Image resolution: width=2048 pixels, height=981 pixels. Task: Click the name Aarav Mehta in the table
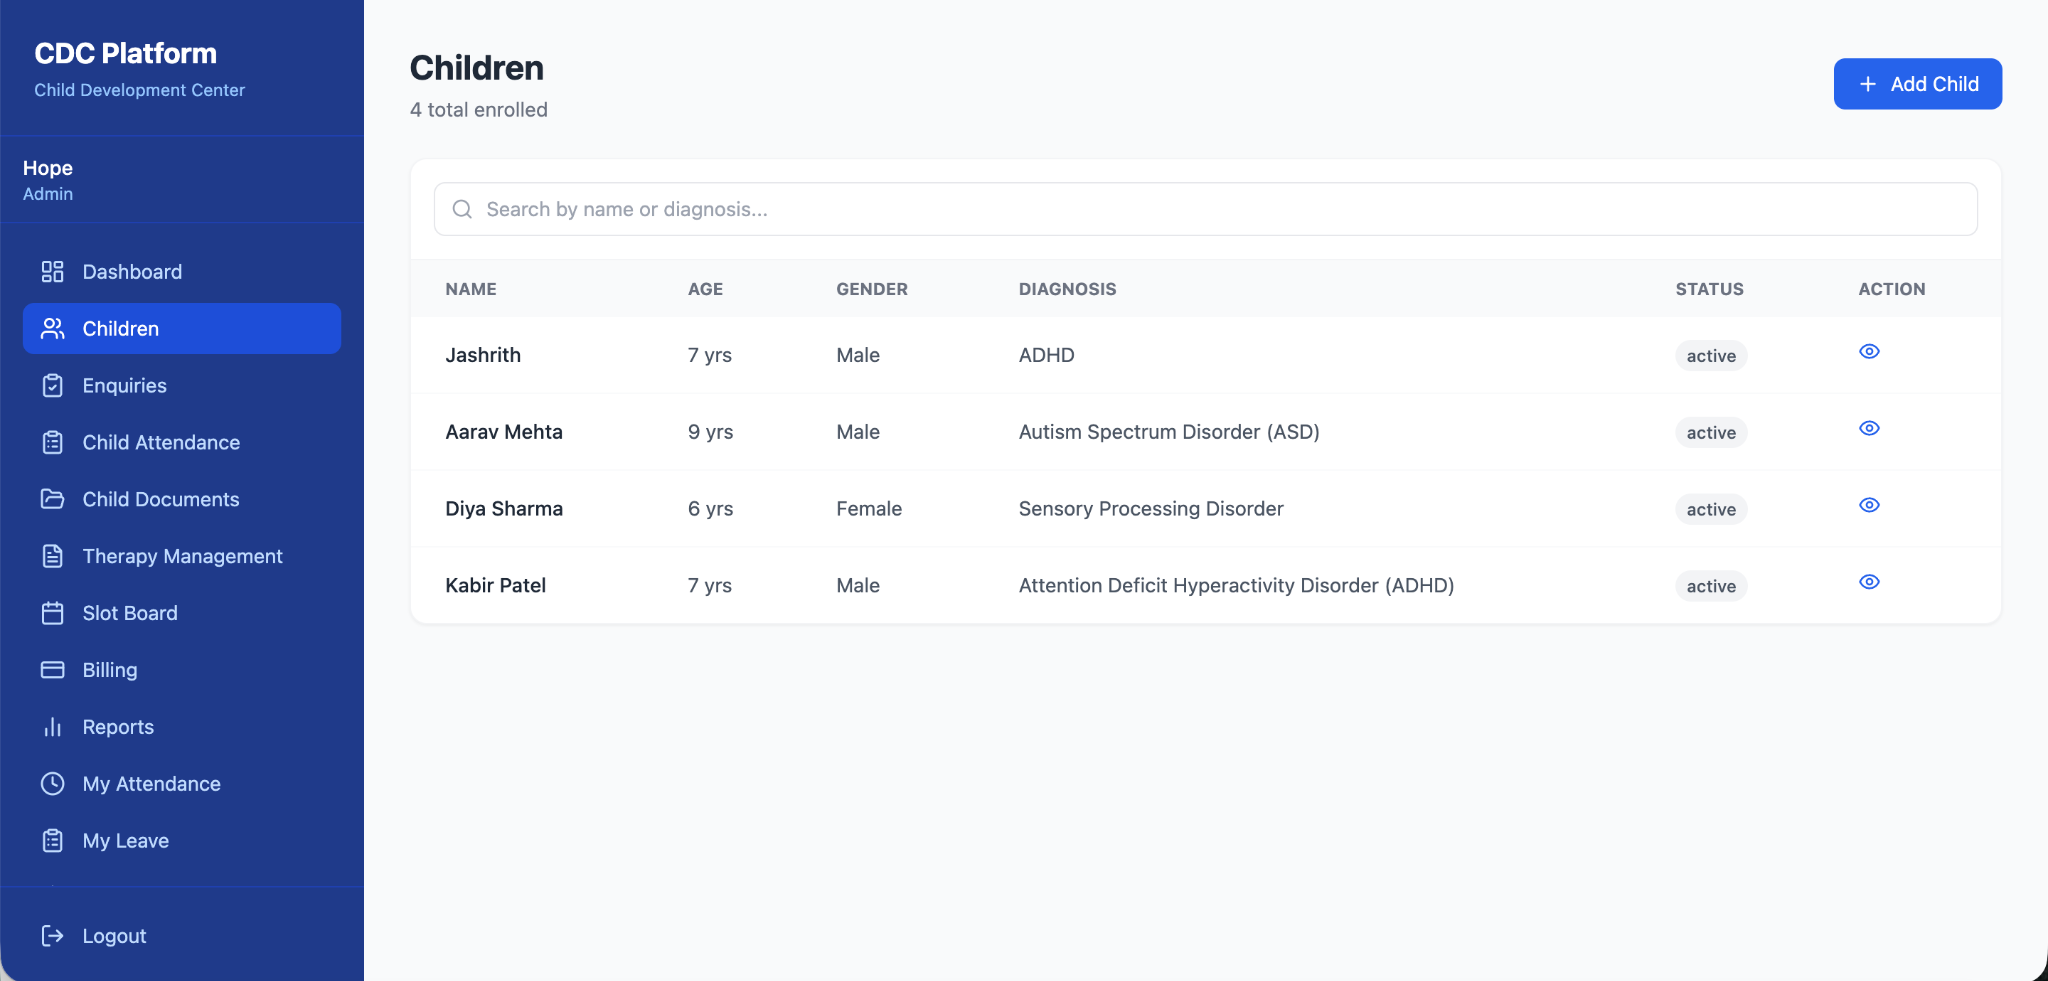coord(504,432)
